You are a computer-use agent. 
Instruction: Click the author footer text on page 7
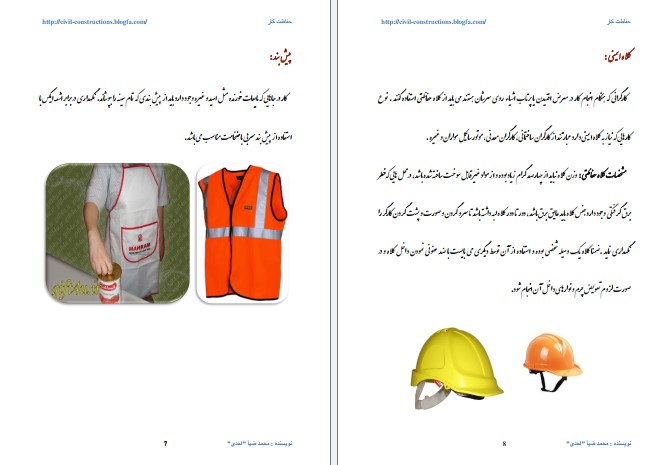click(260, 443)
